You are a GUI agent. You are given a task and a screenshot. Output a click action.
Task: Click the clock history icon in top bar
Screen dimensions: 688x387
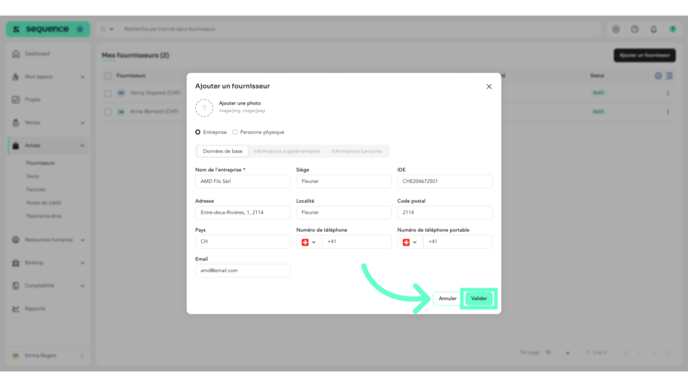pos(635,29)
